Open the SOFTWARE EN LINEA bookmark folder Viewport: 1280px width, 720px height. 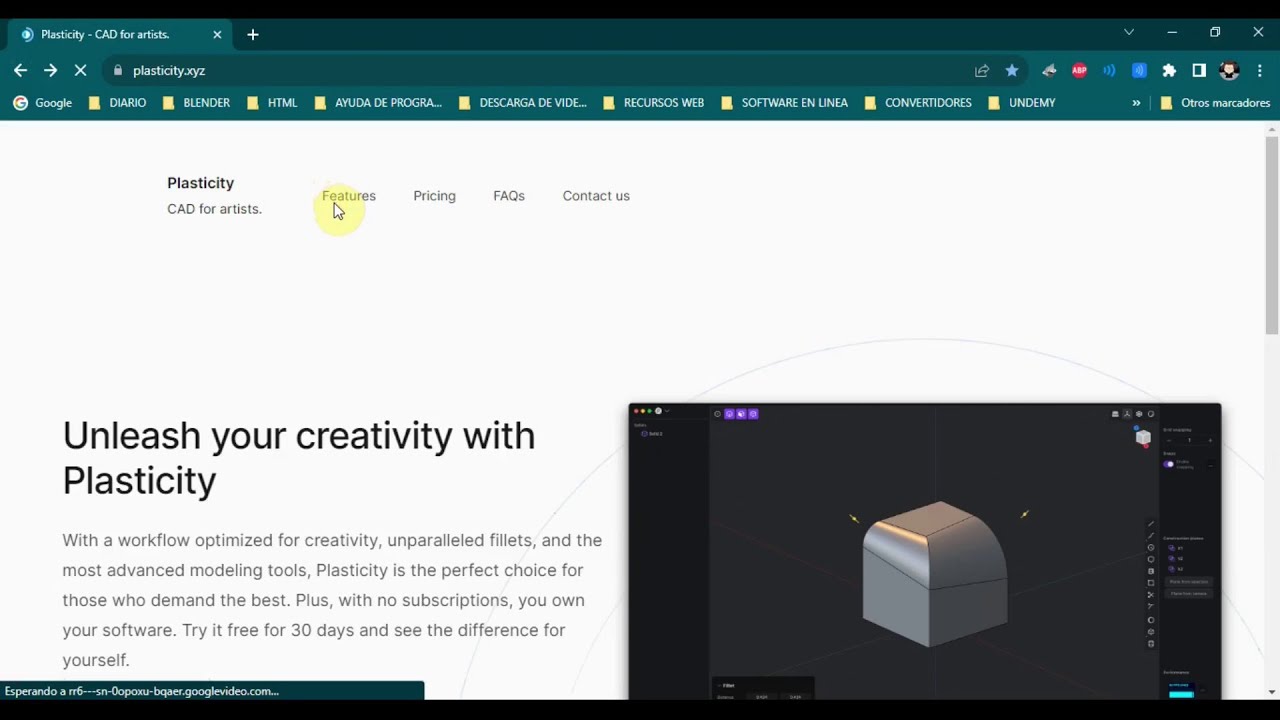click(783, 102)
